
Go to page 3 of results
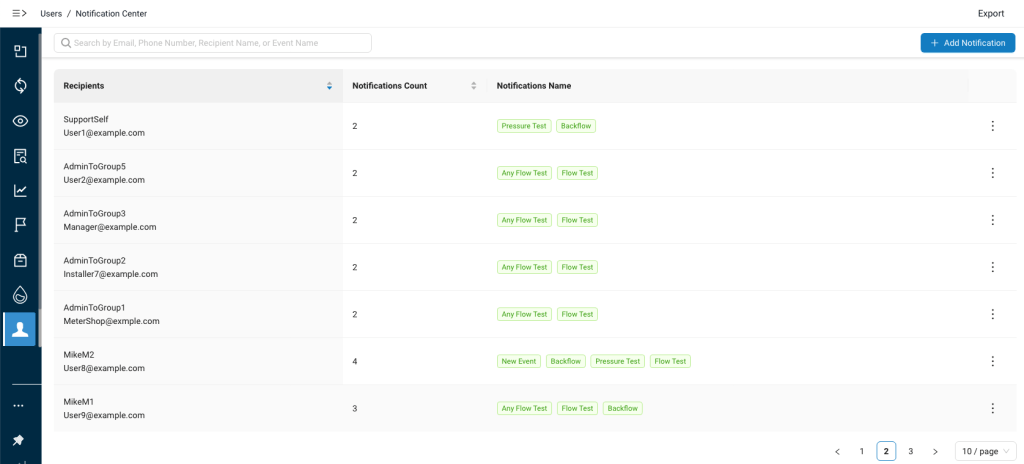click(910, 451)
